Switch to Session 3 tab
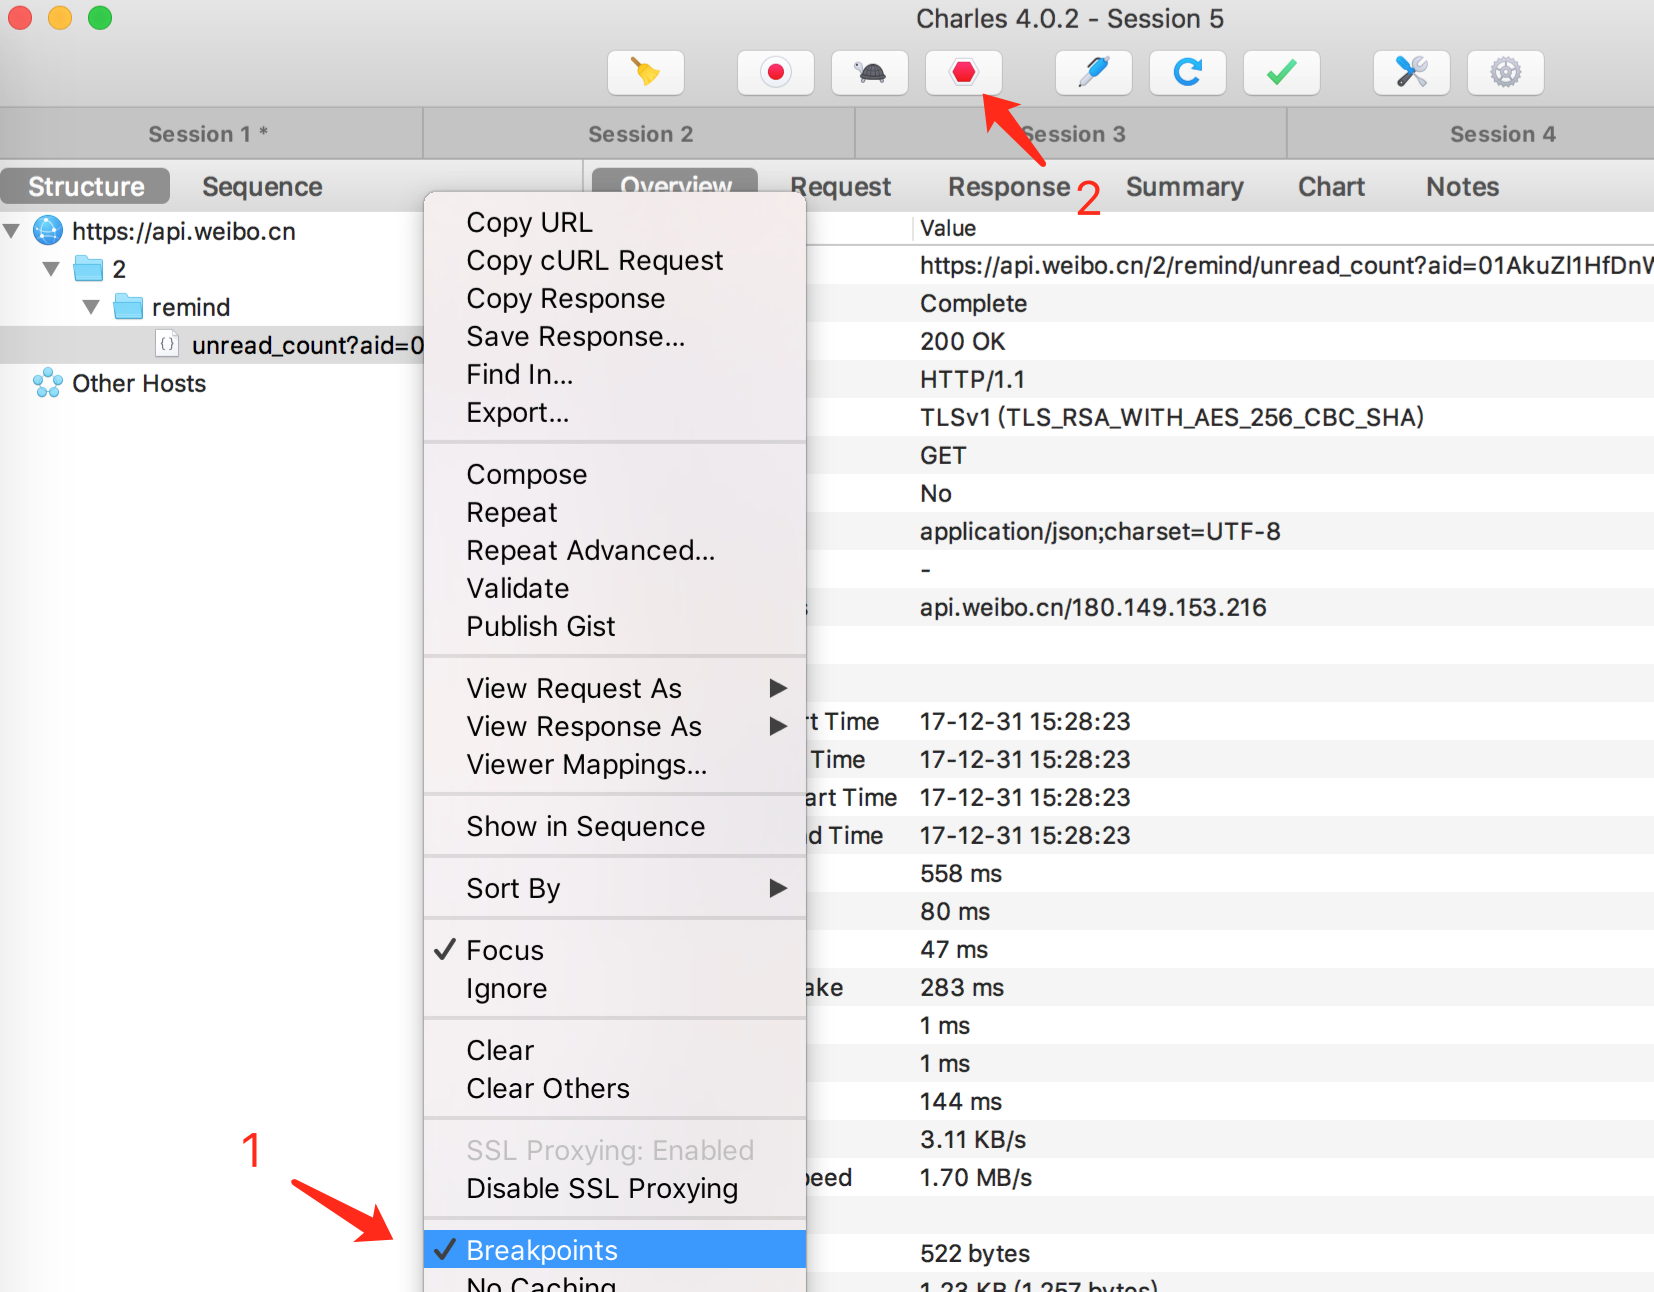Viewport: 1654px width, 1292px height. pos(1071,134)
